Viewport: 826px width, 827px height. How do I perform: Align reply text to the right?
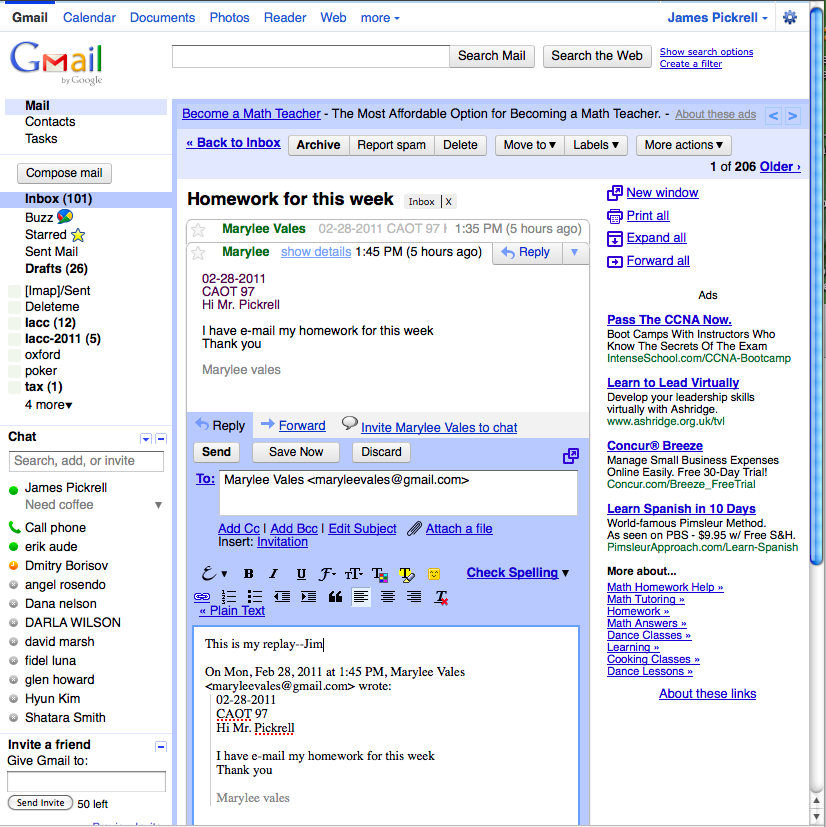pyautogui.click(x=414, y=597)
